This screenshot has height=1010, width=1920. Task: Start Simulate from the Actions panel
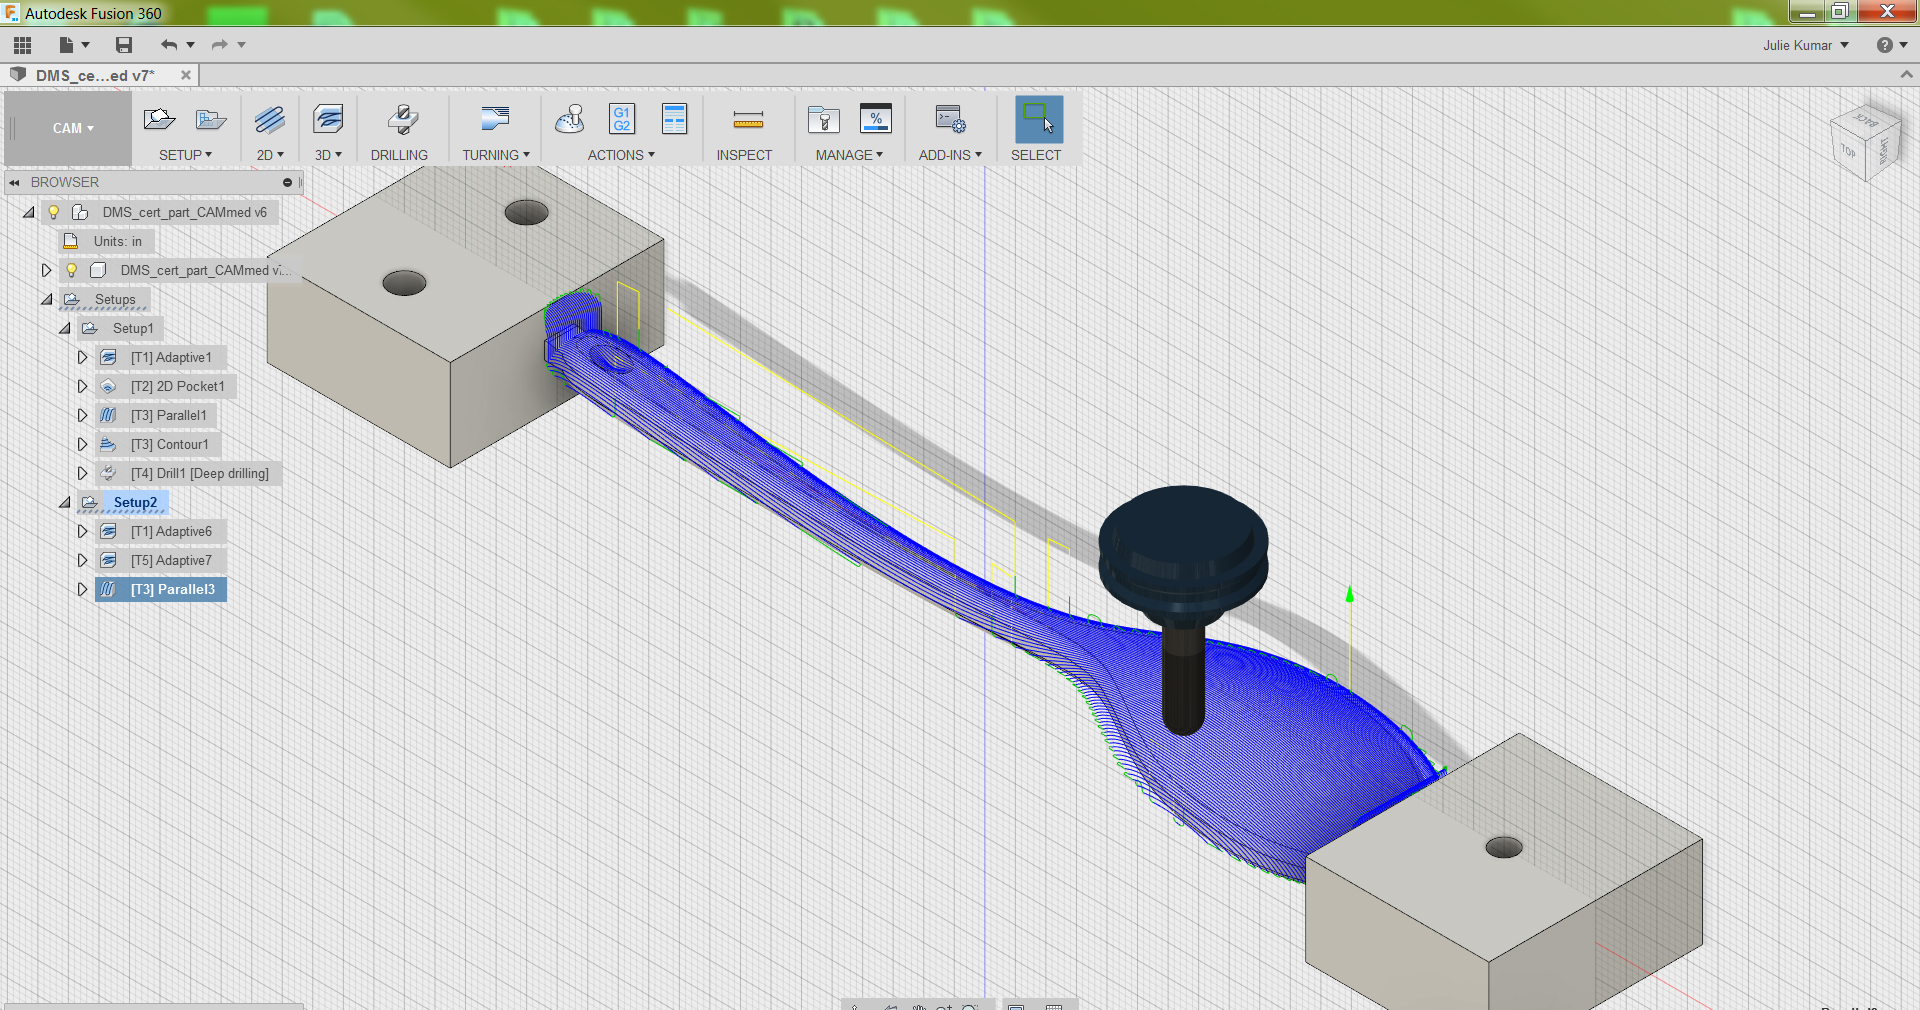pyautogui.click(x=570, y=120)
